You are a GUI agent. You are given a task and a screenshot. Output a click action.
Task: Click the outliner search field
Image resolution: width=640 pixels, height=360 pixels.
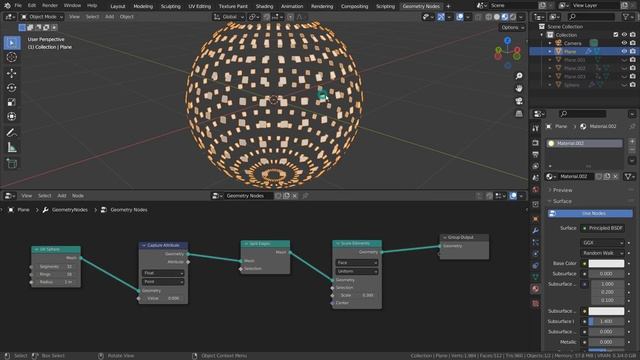point(591,17)
